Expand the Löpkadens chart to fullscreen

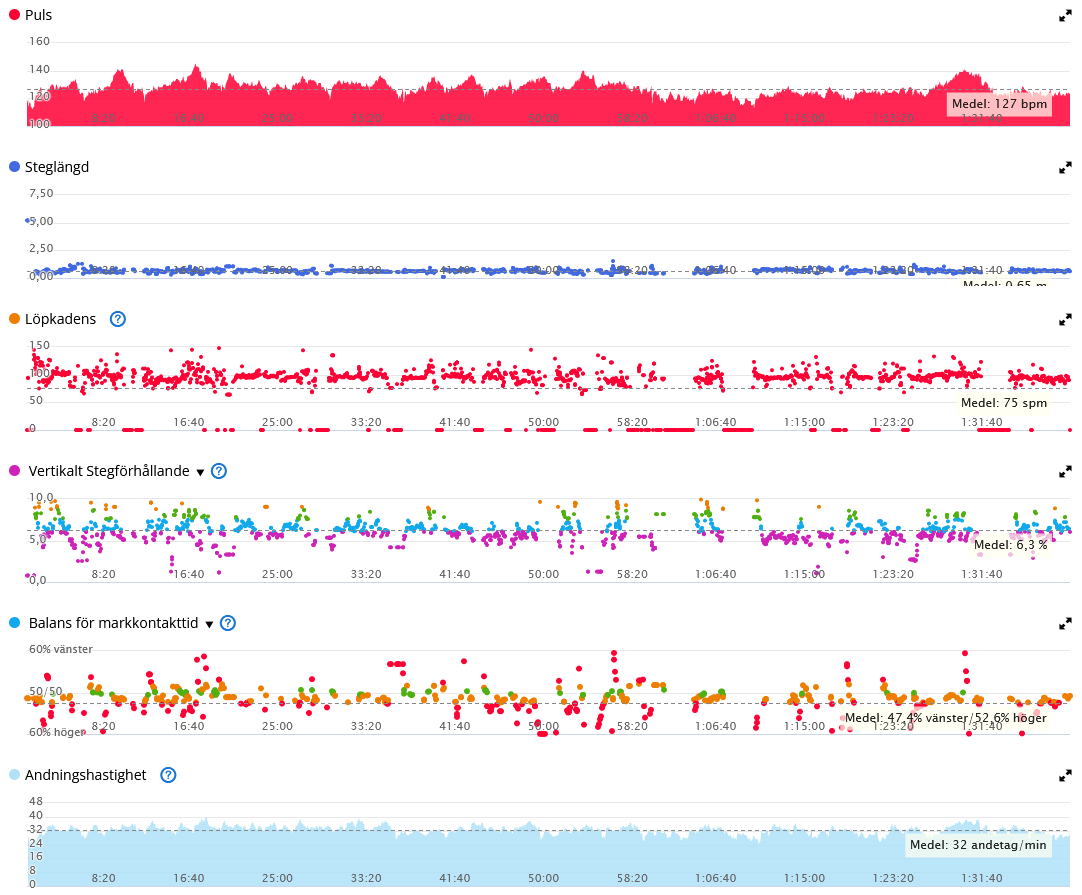(1065, 319)
